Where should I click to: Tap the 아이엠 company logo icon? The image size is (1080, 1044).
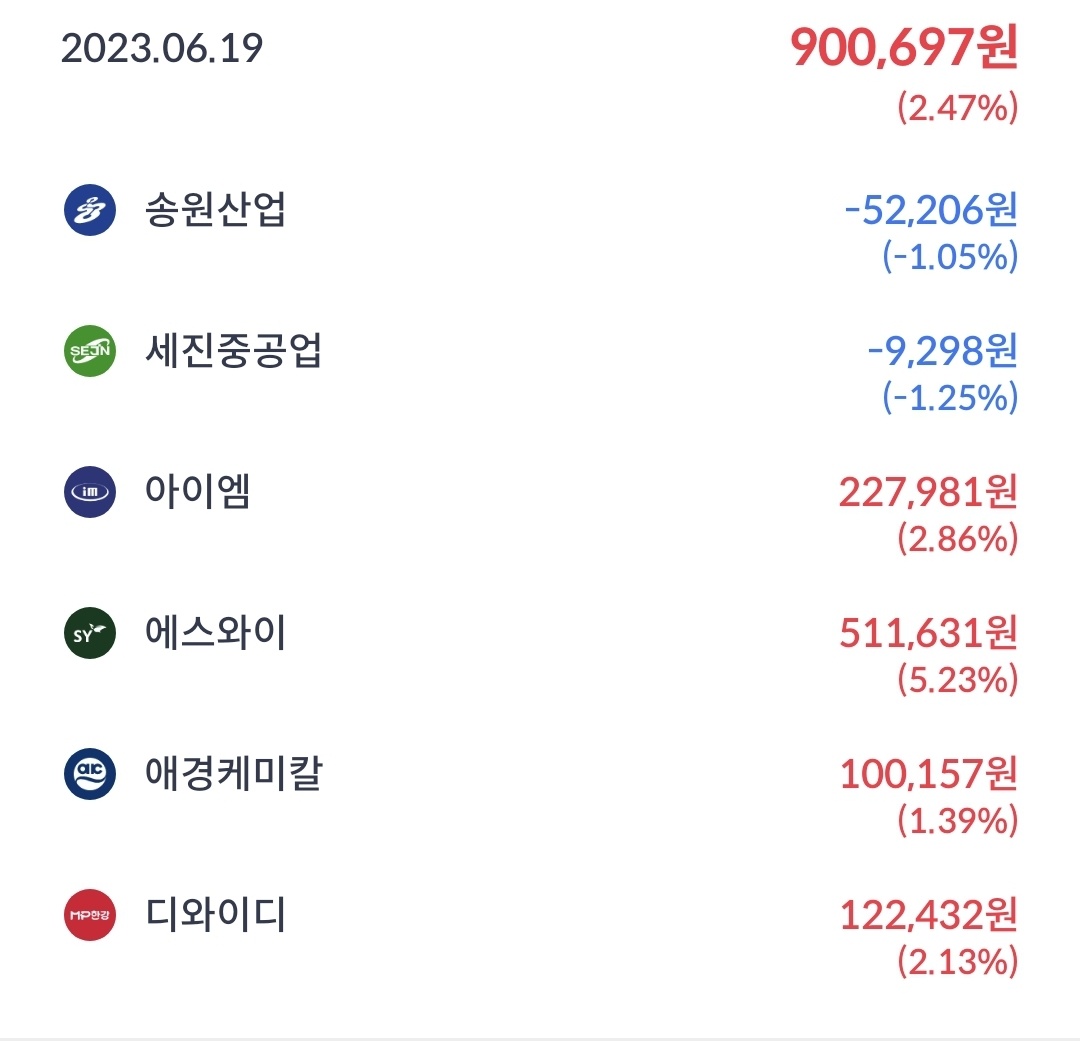pyautogui.click(x=90, y=492)
